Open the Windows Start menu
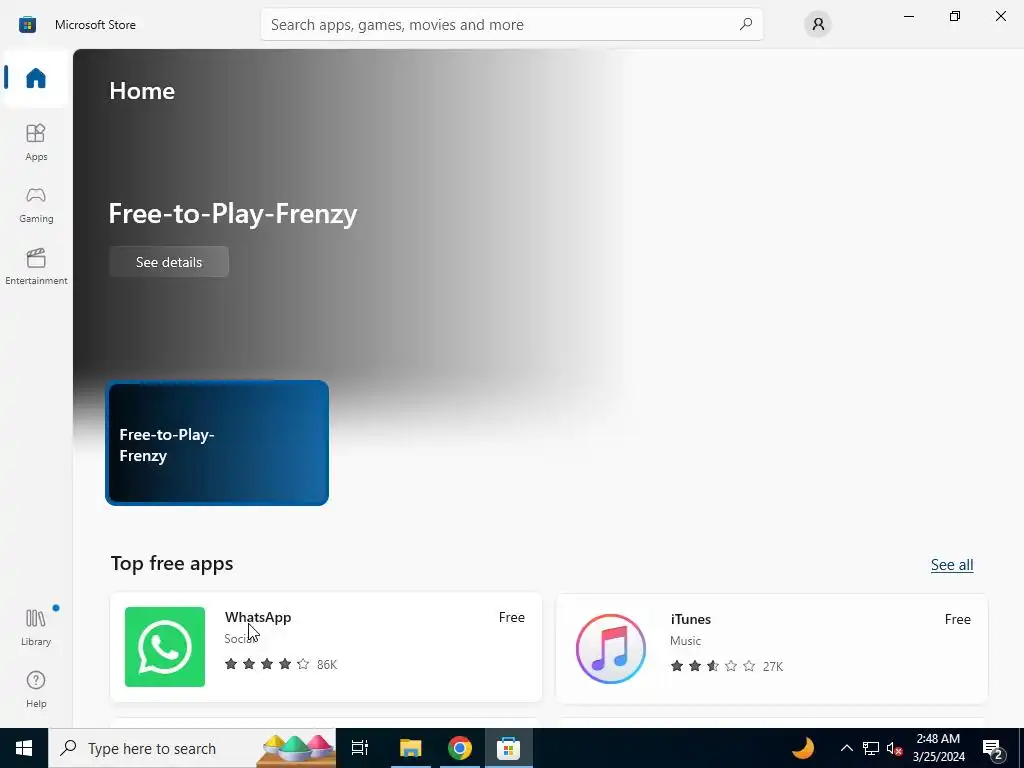 pos(24,748)
